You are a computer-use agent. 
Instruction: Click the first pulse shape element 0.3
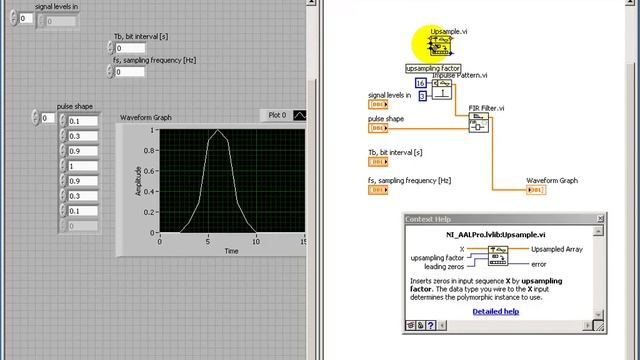coord(83,136)
